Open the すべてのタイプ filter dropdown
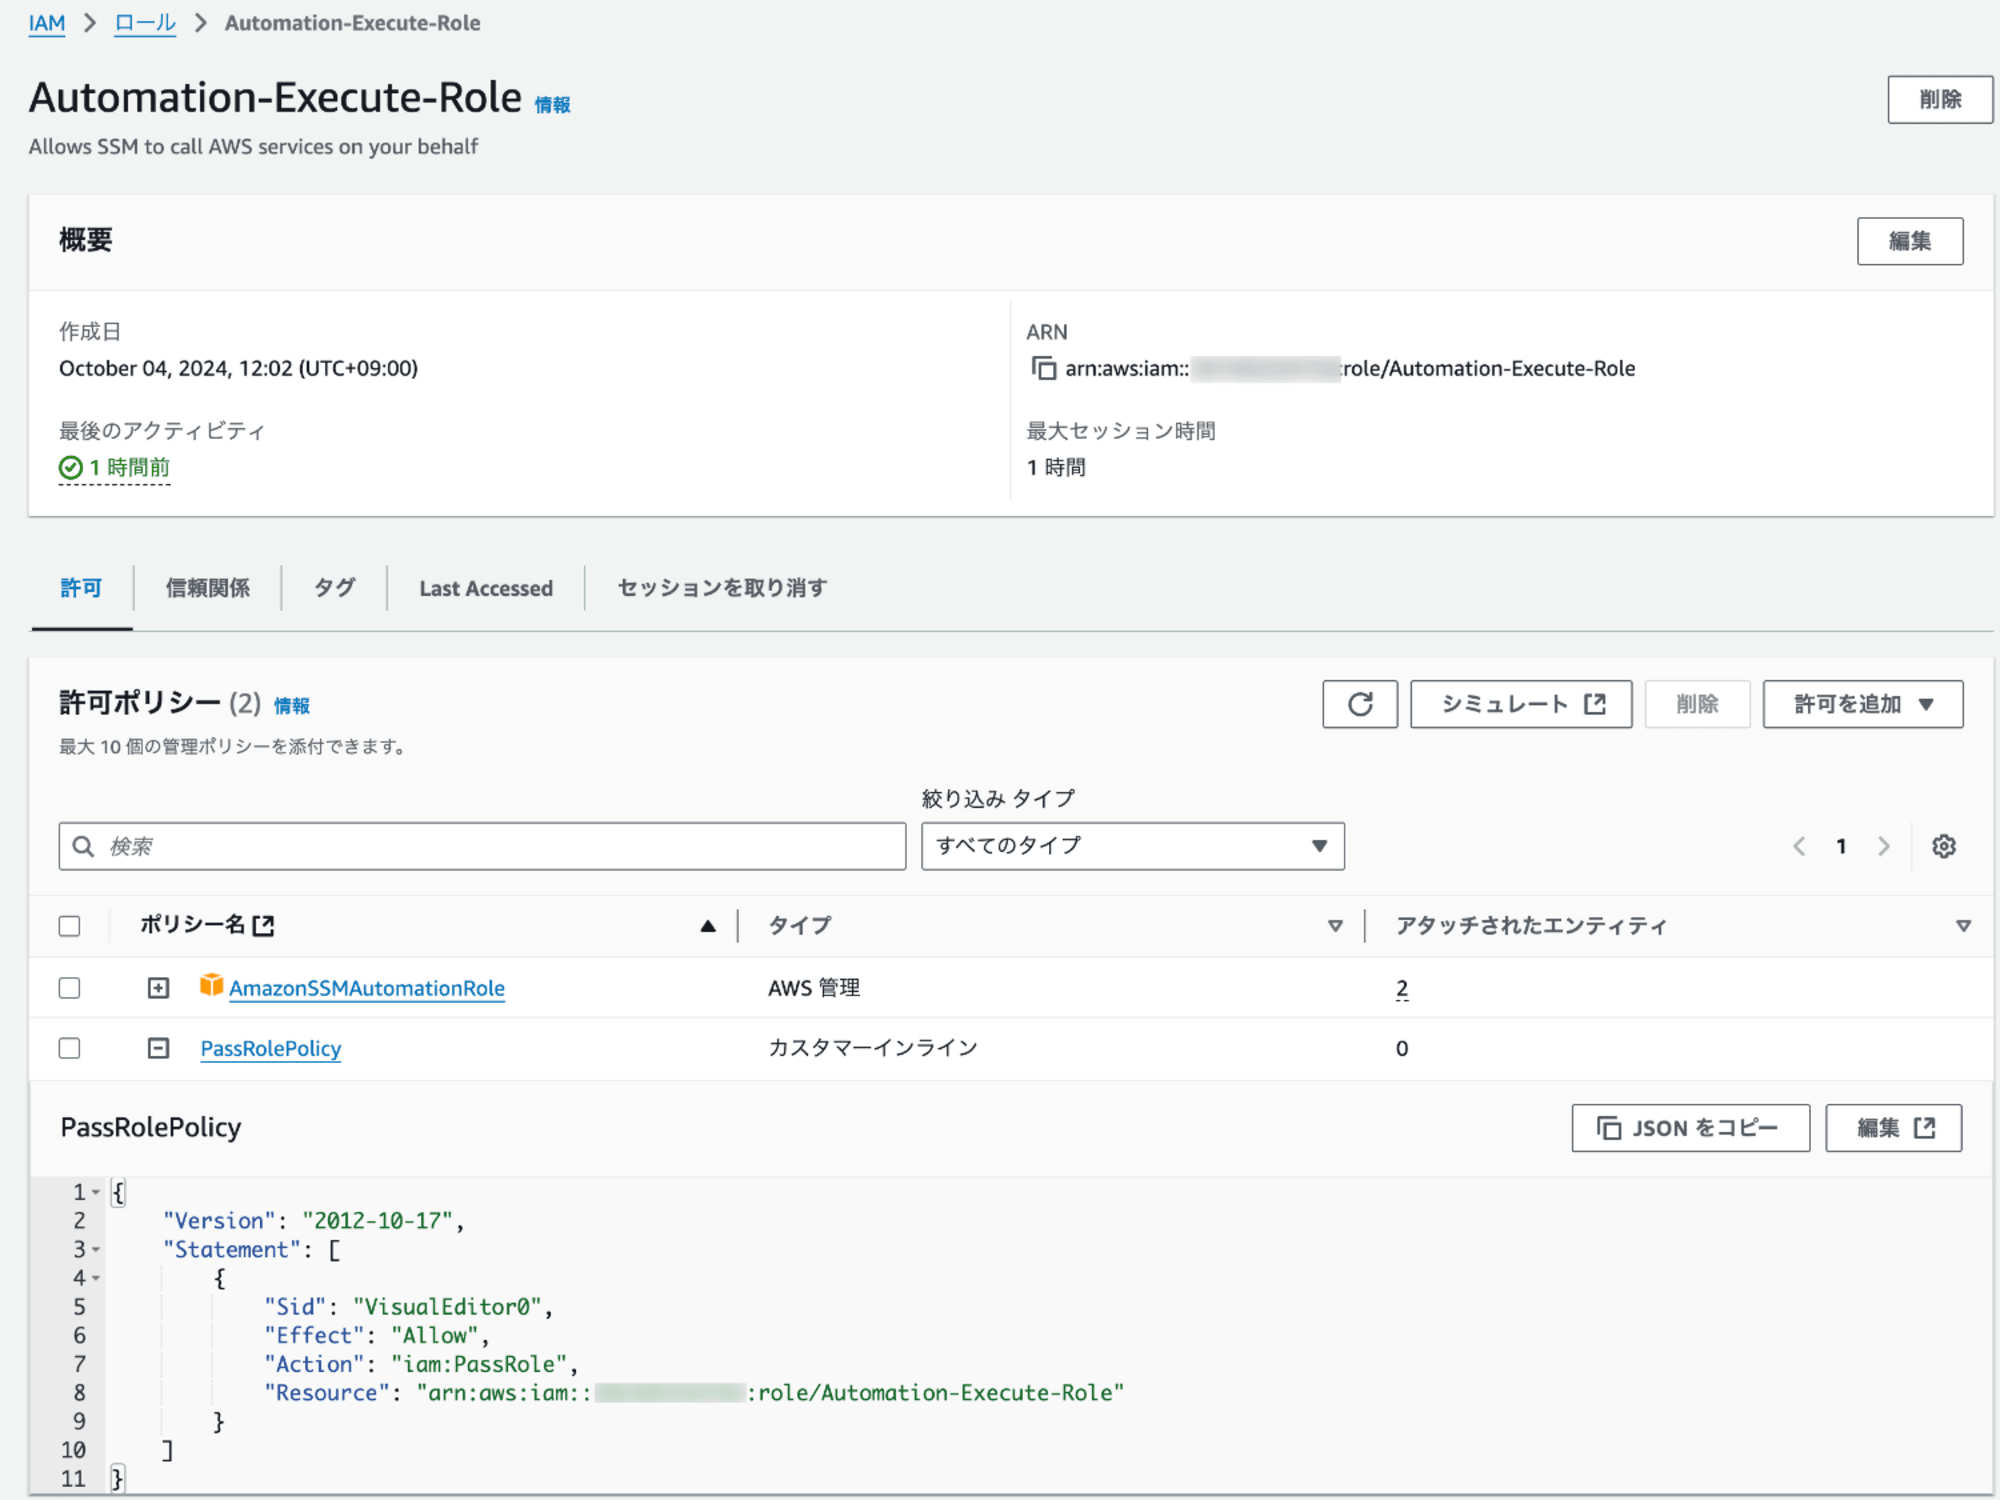The width and height of the screenshot is (2000, 1500). (1133, 846)
